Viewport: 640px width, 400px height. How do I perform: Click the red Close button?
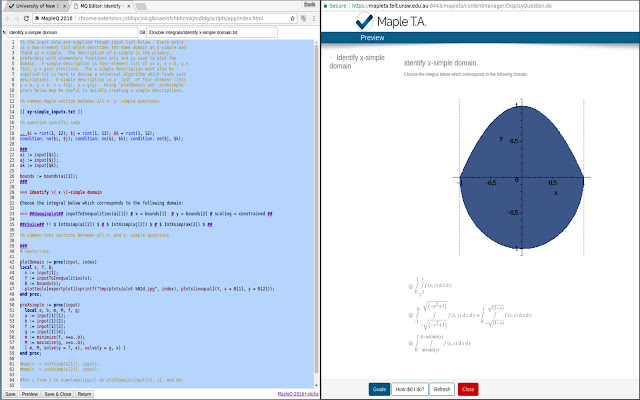pos(468,389)
